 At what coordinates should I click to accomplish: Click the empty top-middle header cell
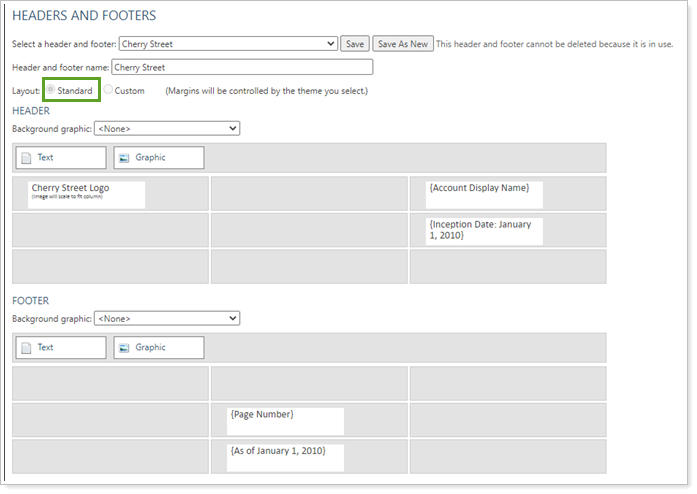click(x=309, y=194)
